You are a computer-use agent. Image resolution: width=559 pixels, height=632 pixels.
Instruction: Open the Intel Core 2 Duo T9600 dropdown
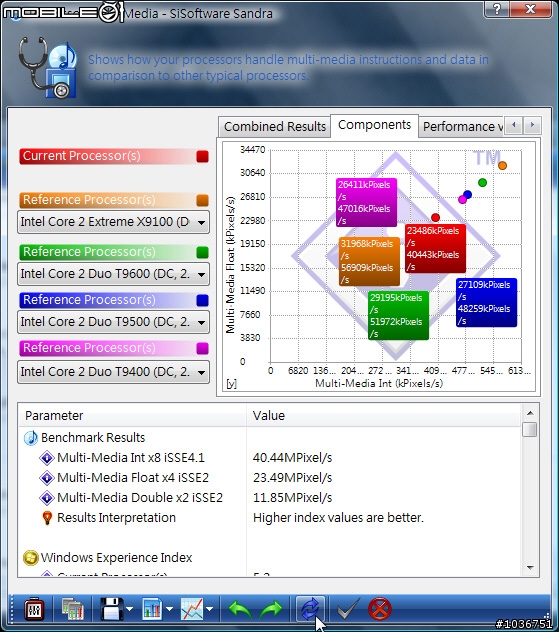pos(113,274)
